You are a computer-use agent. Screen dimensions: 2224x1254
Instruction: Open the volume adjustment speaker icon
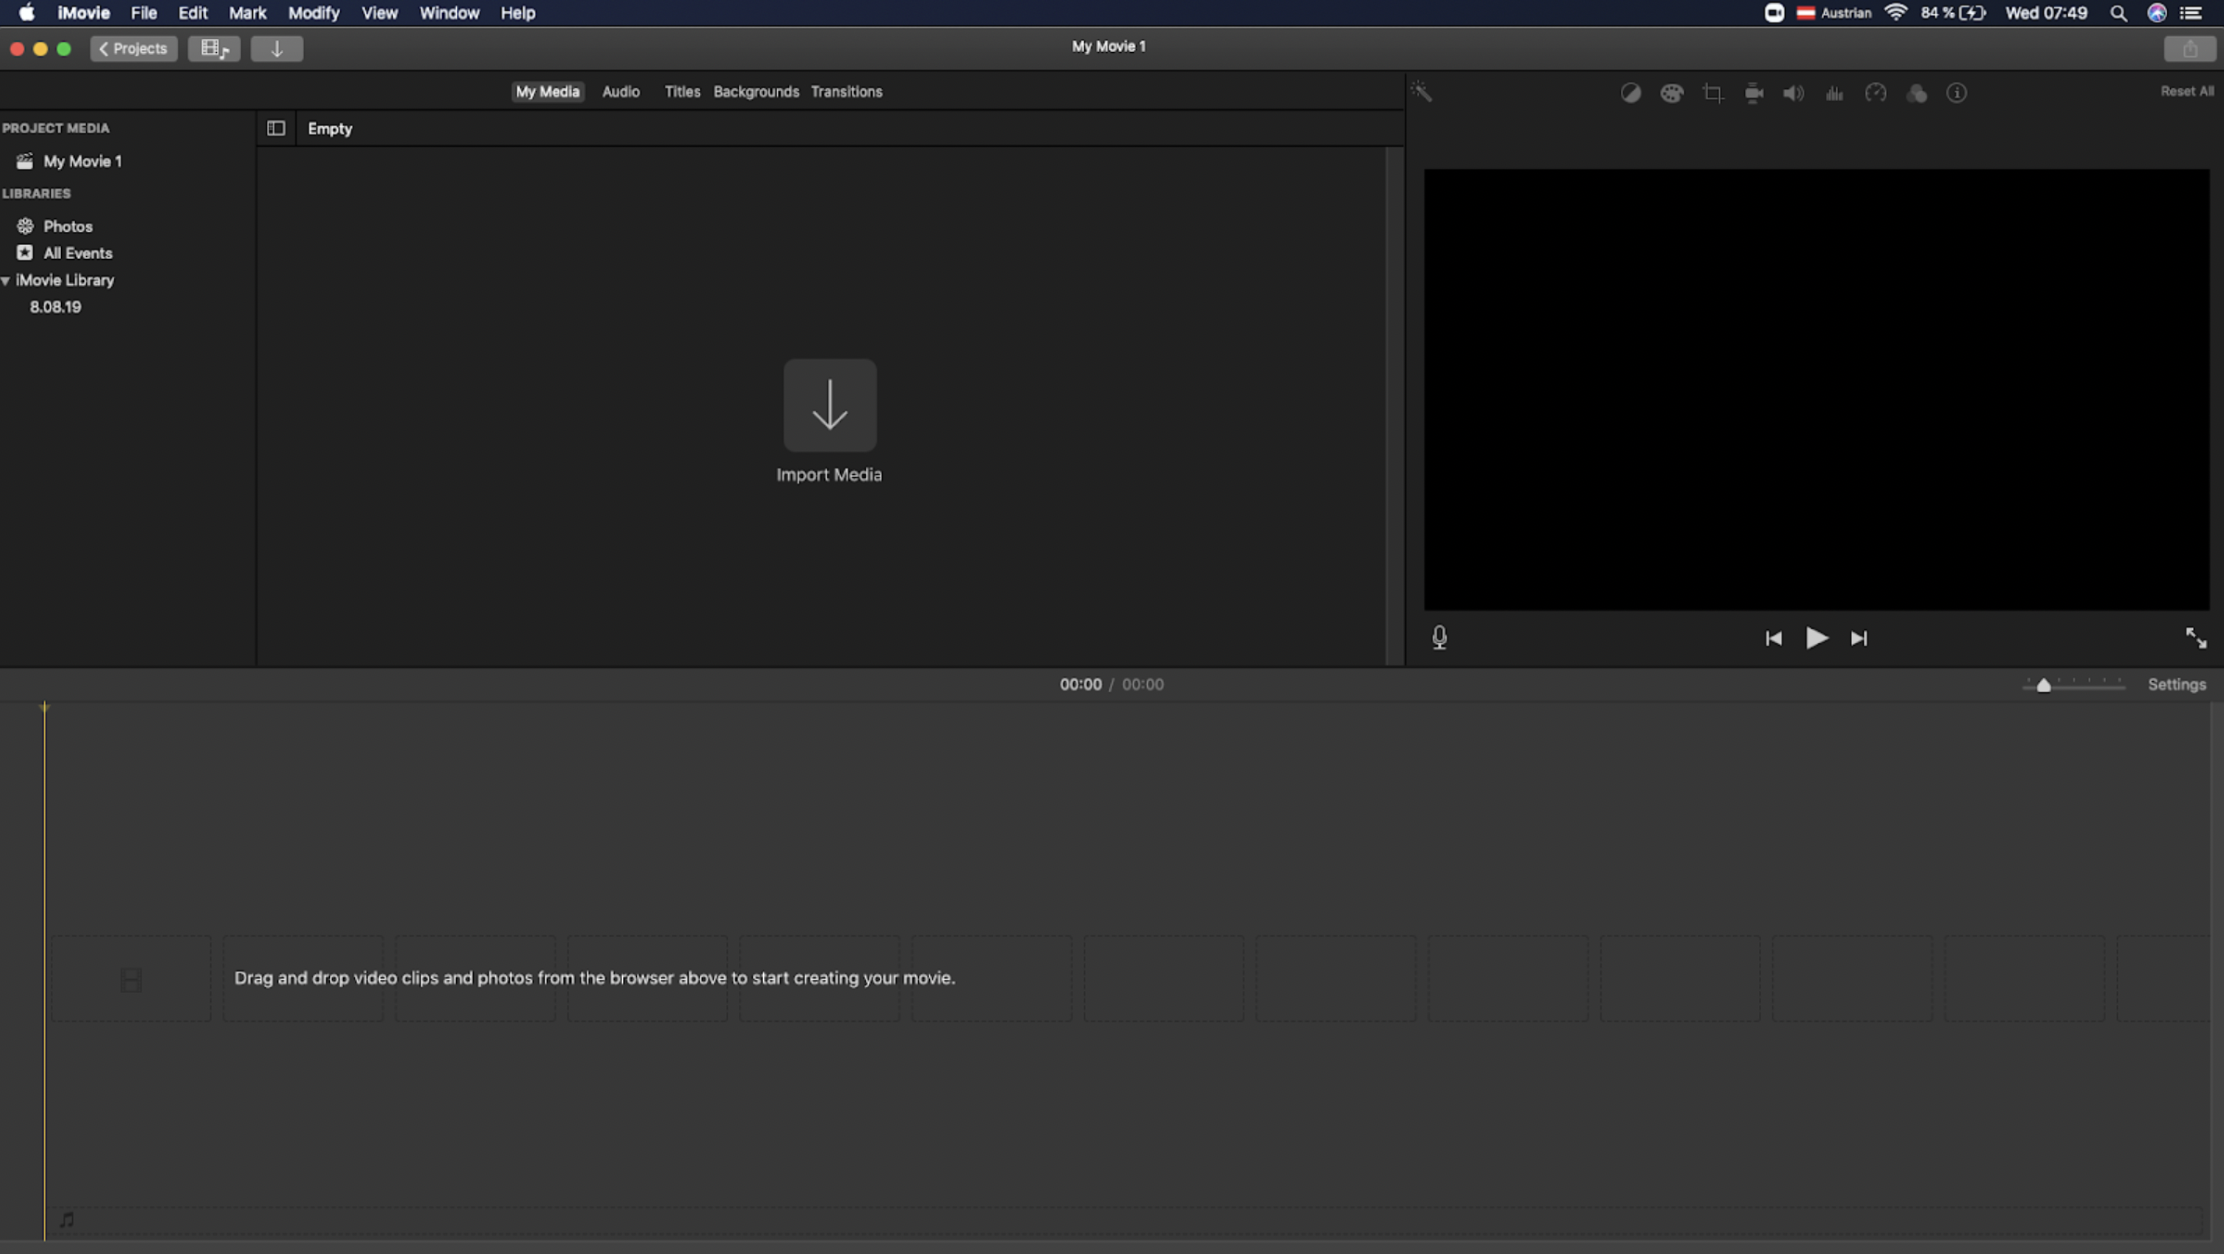[1793, 93]
